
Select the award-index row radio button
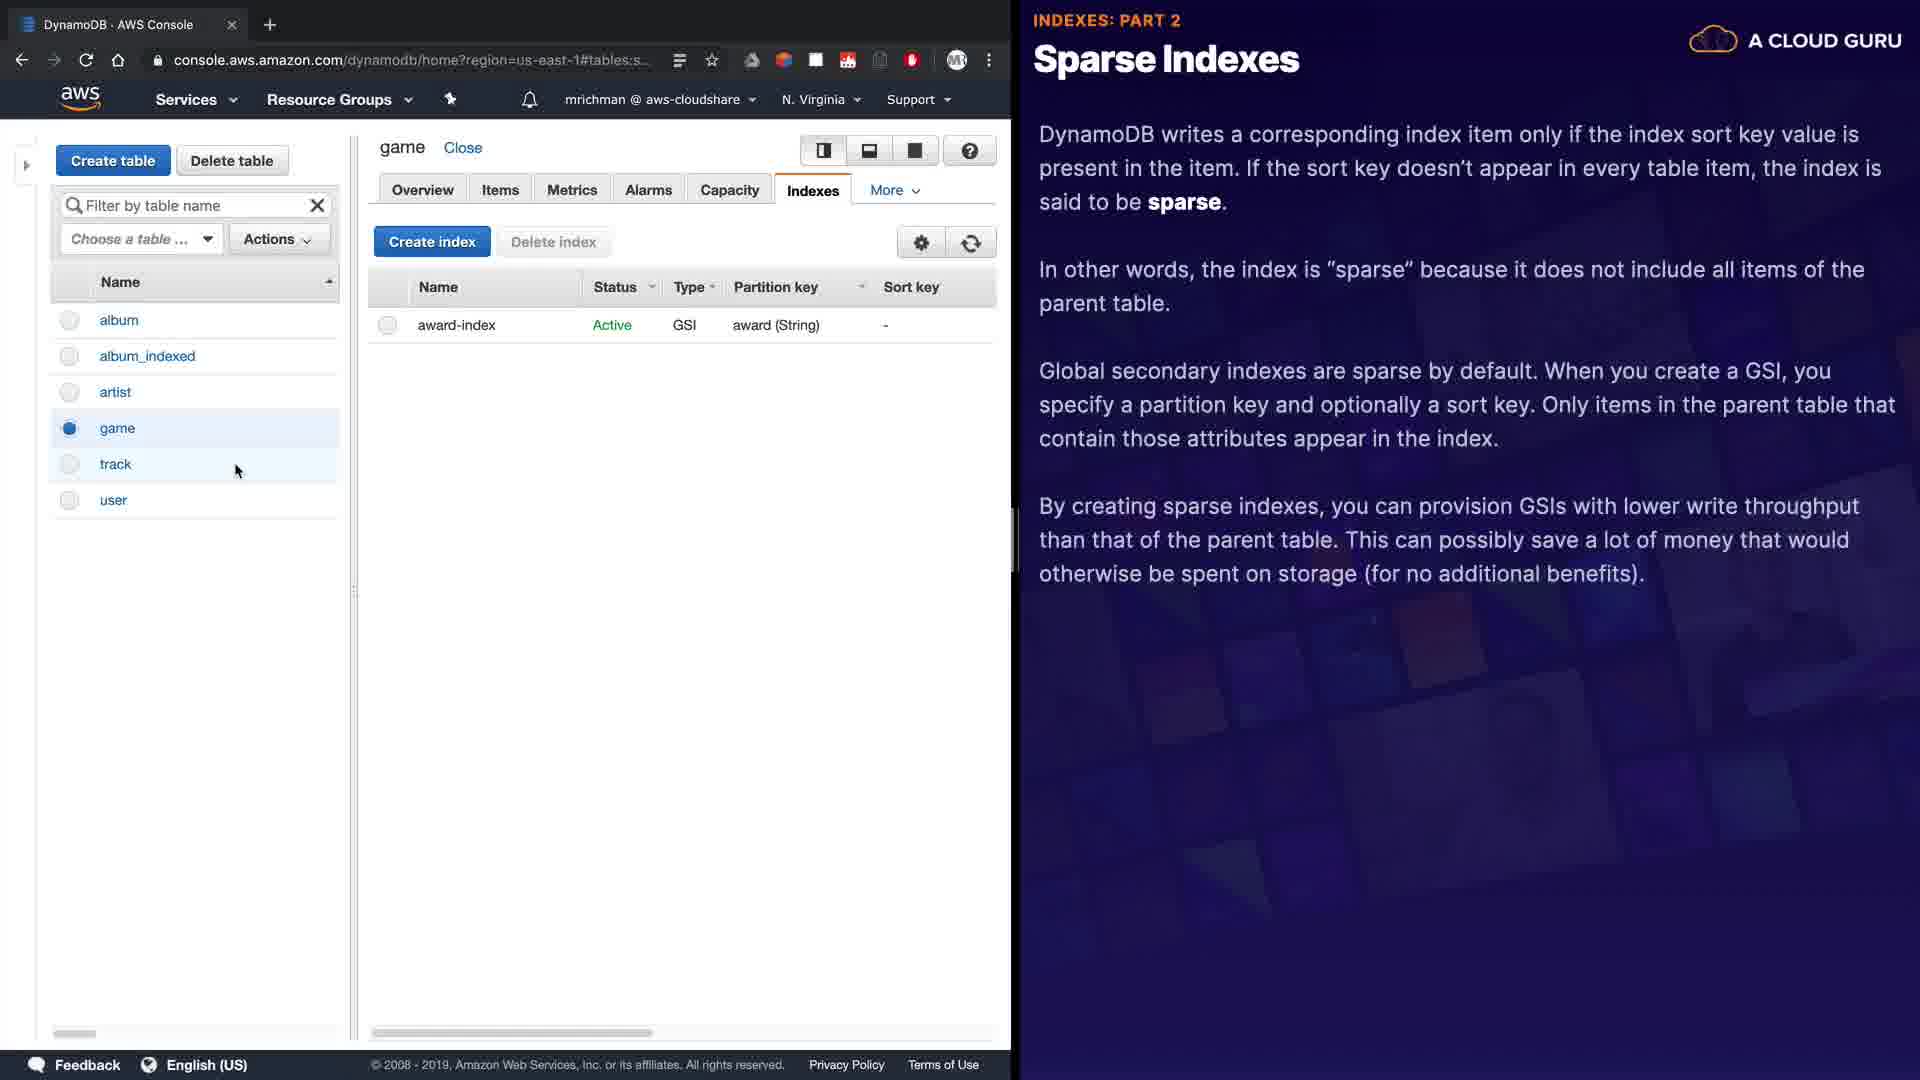pos(387,325)
